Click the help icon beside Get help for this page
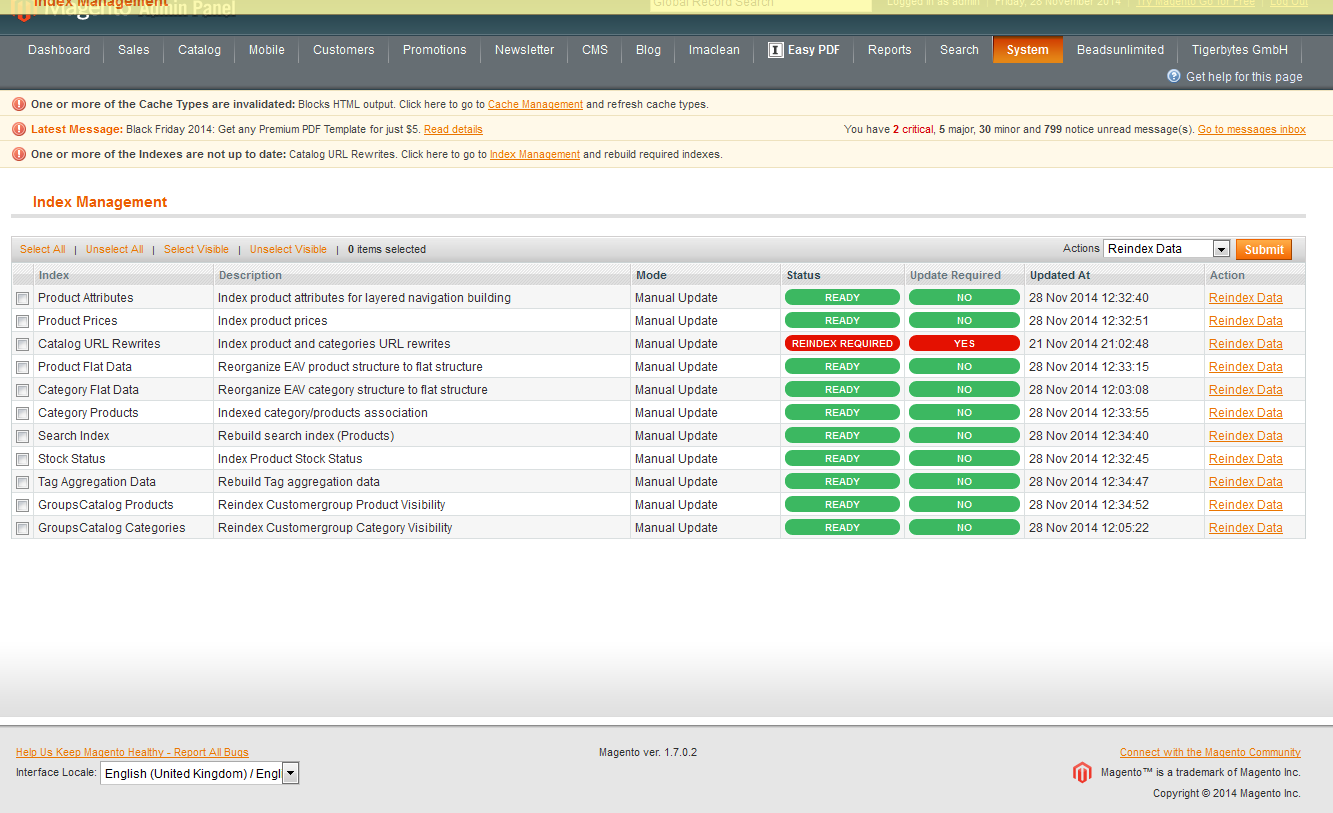 (1174, 76)
